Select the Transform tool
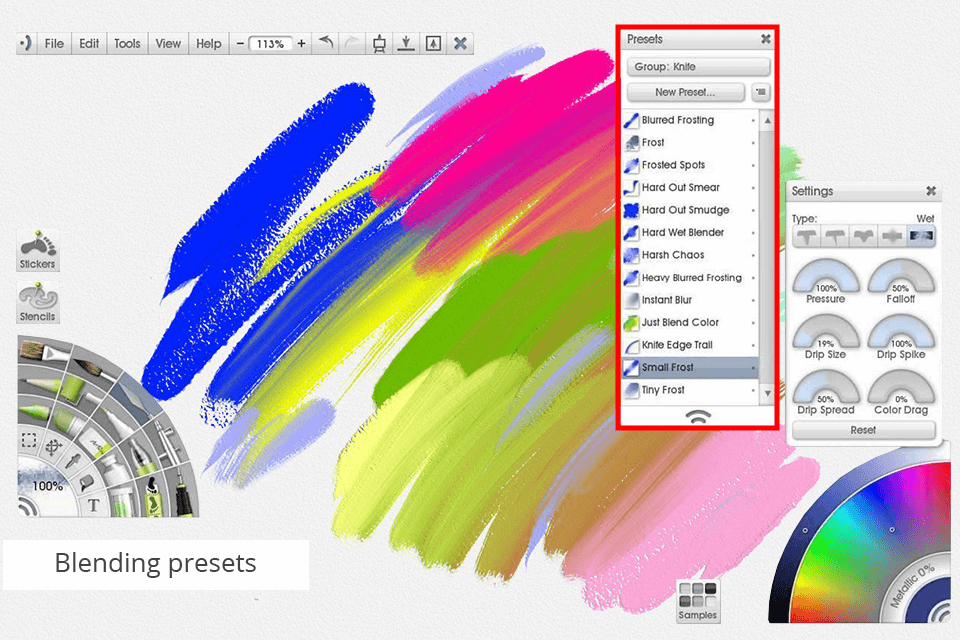 [54, 446]
